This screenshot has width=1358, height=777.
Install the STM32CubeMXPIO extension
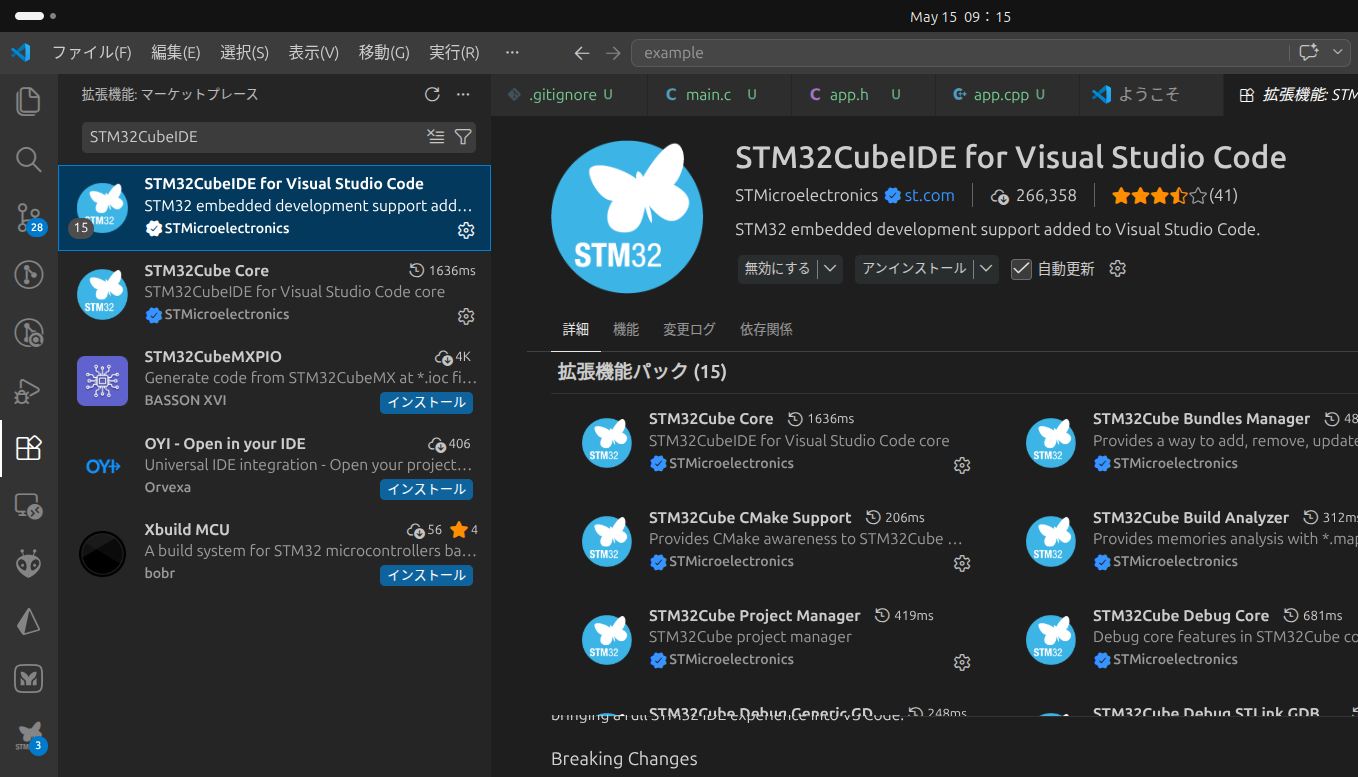[x=426, y=402]
